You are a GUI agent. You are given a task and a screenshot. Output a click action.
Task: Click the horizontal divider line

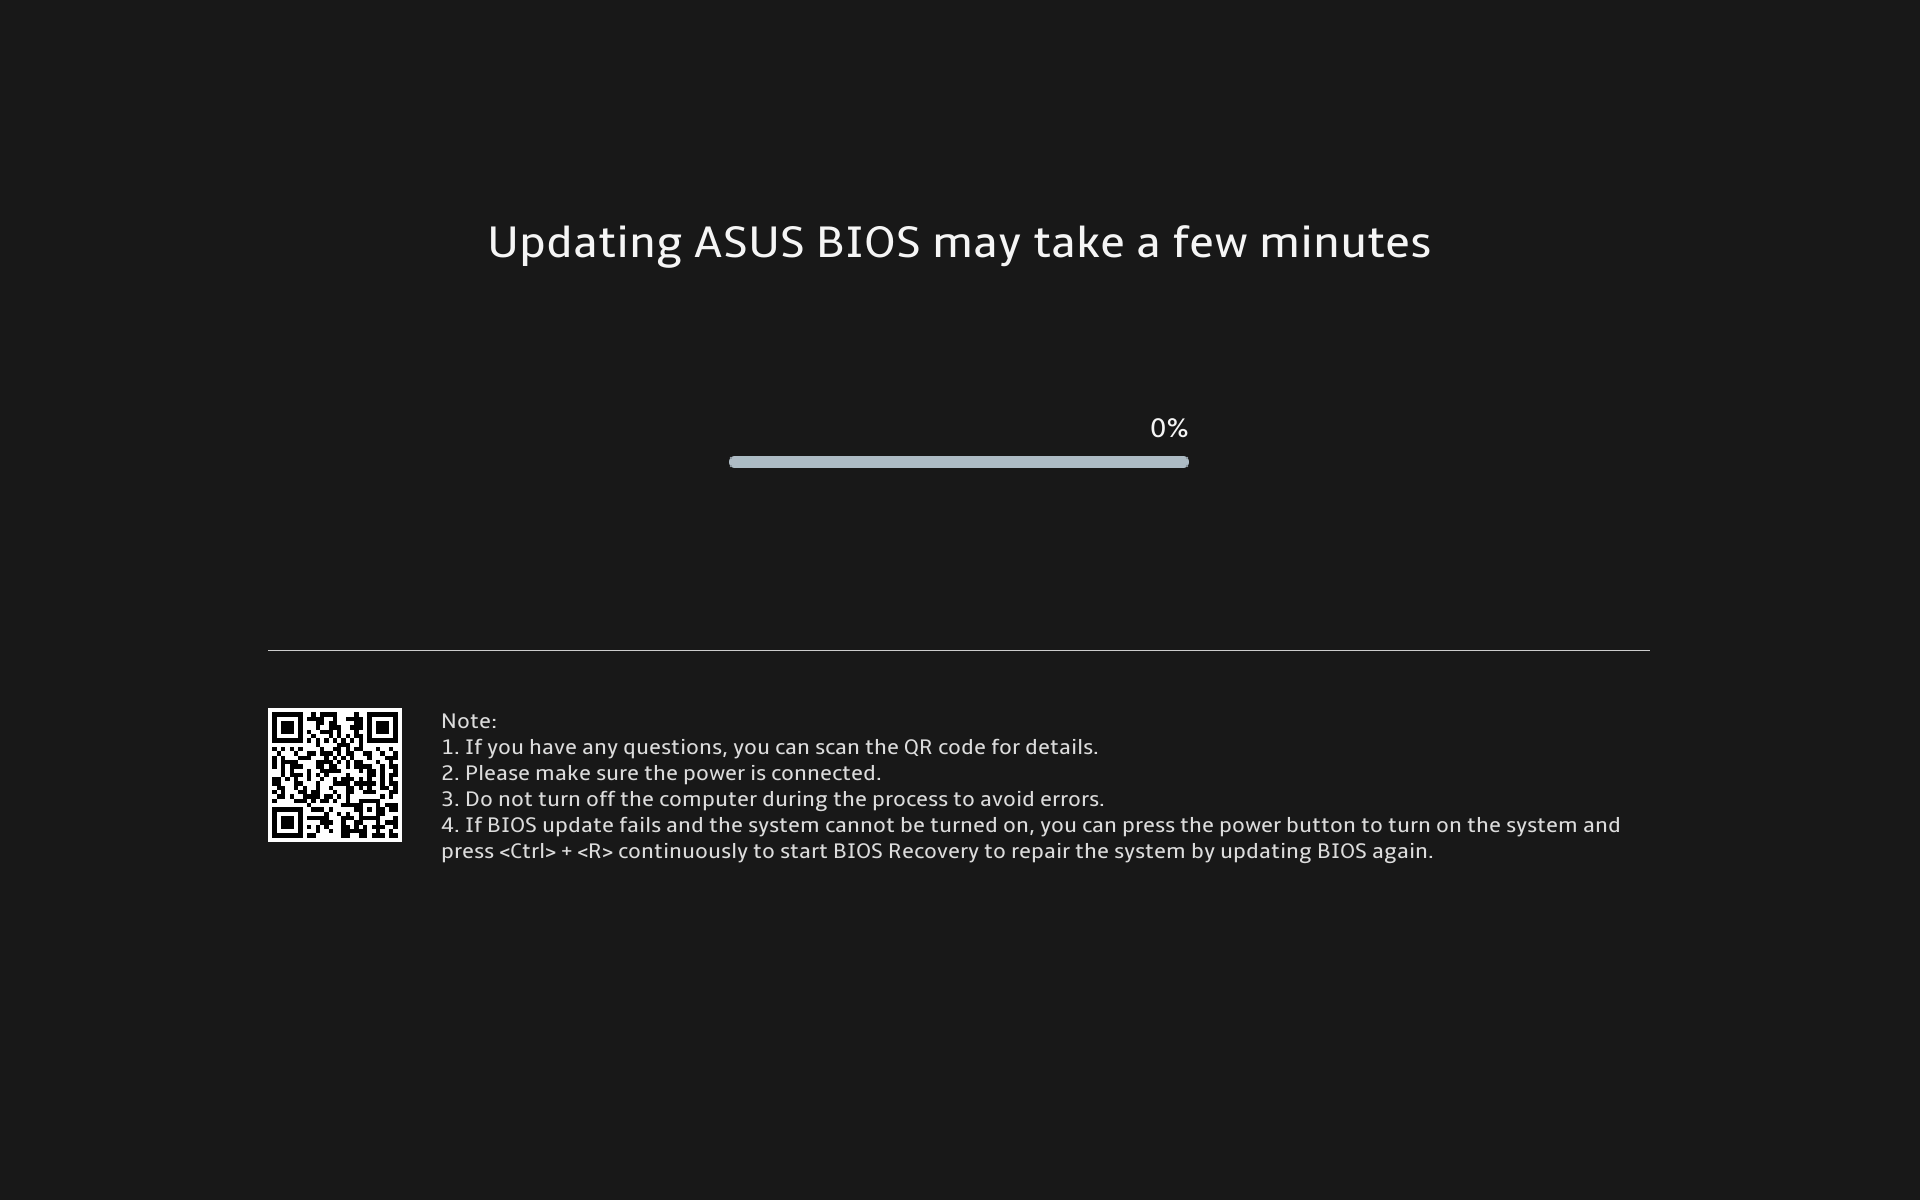[x=959, y=650]
